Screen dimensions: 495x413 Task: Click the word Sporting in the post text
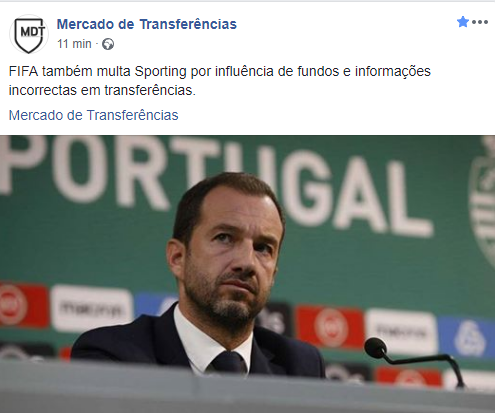(x=160, y=71)
